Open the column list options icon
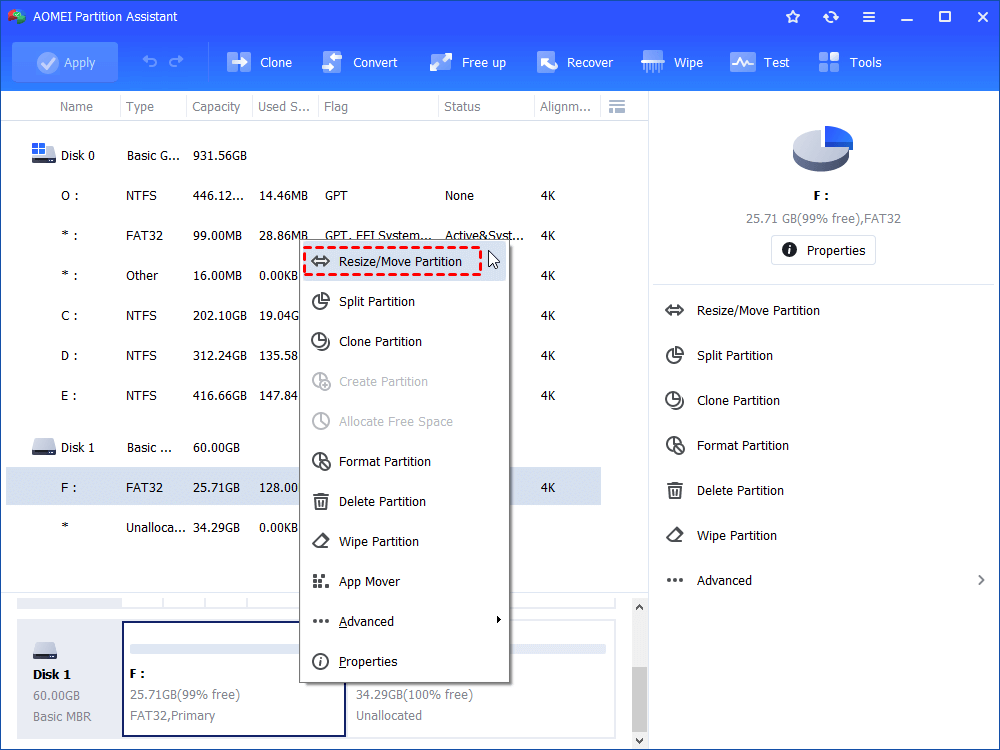 coord(617,106)
